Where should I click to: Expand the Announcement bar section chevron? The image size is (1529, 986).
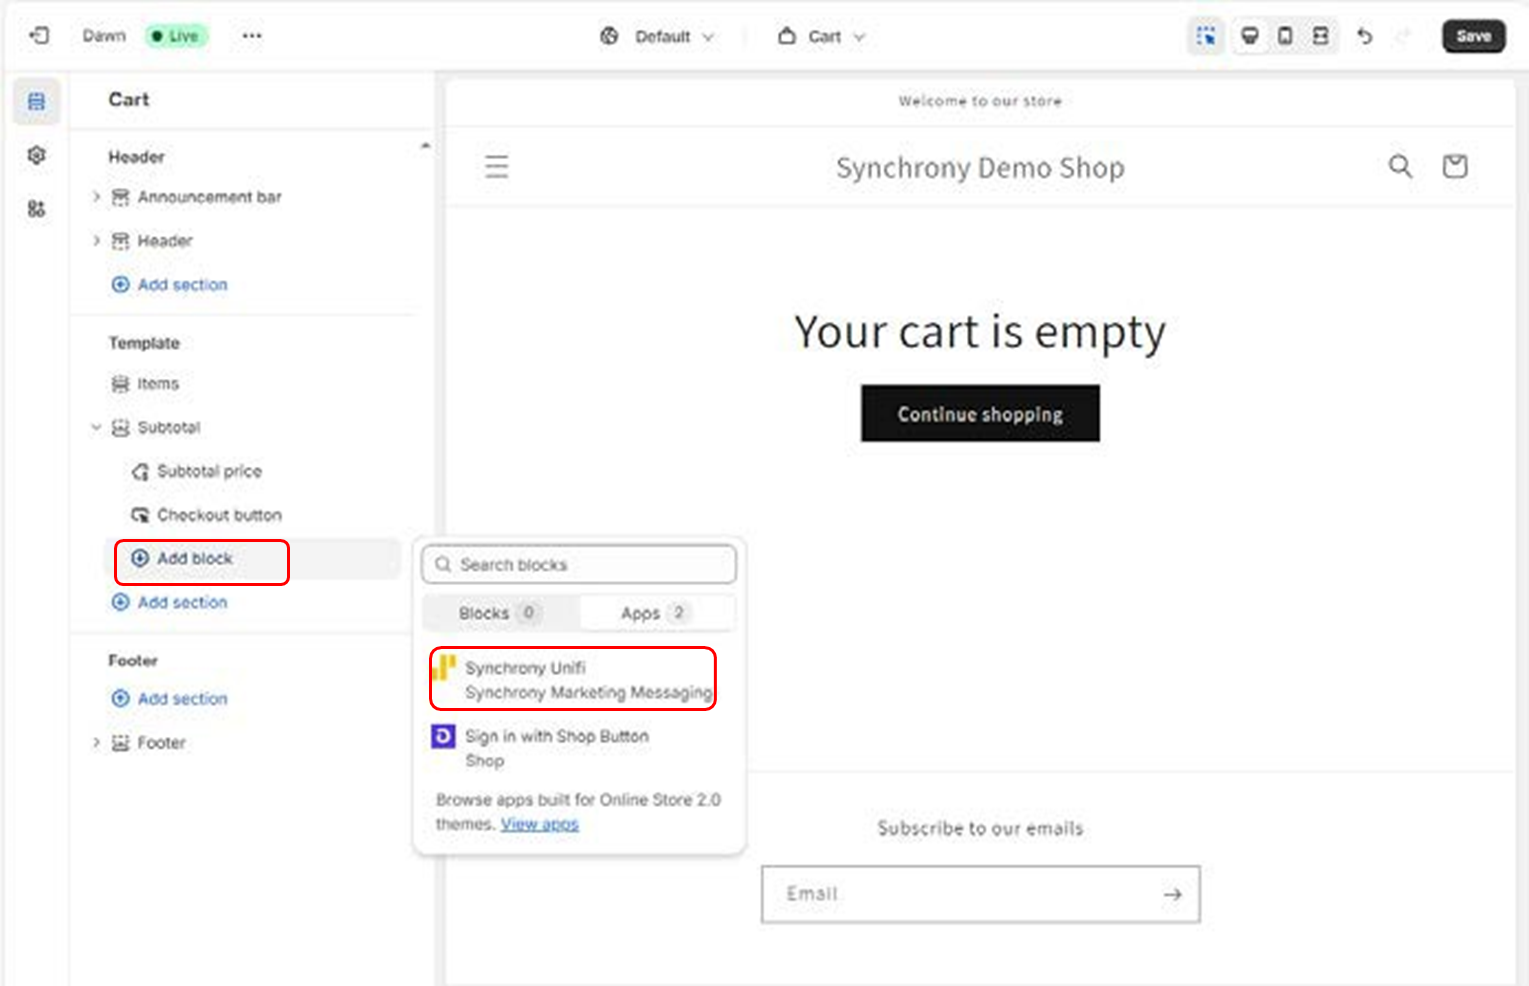(x=96, y=197)
